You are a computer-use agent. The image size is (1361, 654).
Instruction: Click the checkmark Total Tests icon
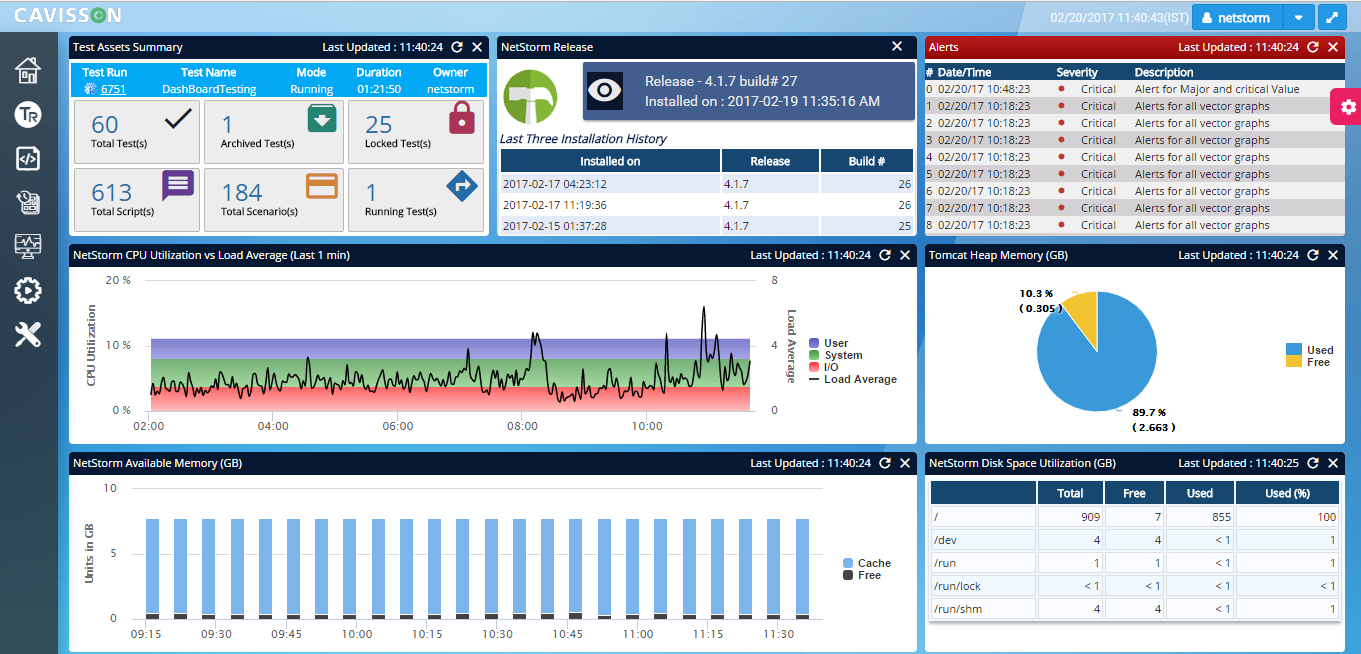(177, 119)
